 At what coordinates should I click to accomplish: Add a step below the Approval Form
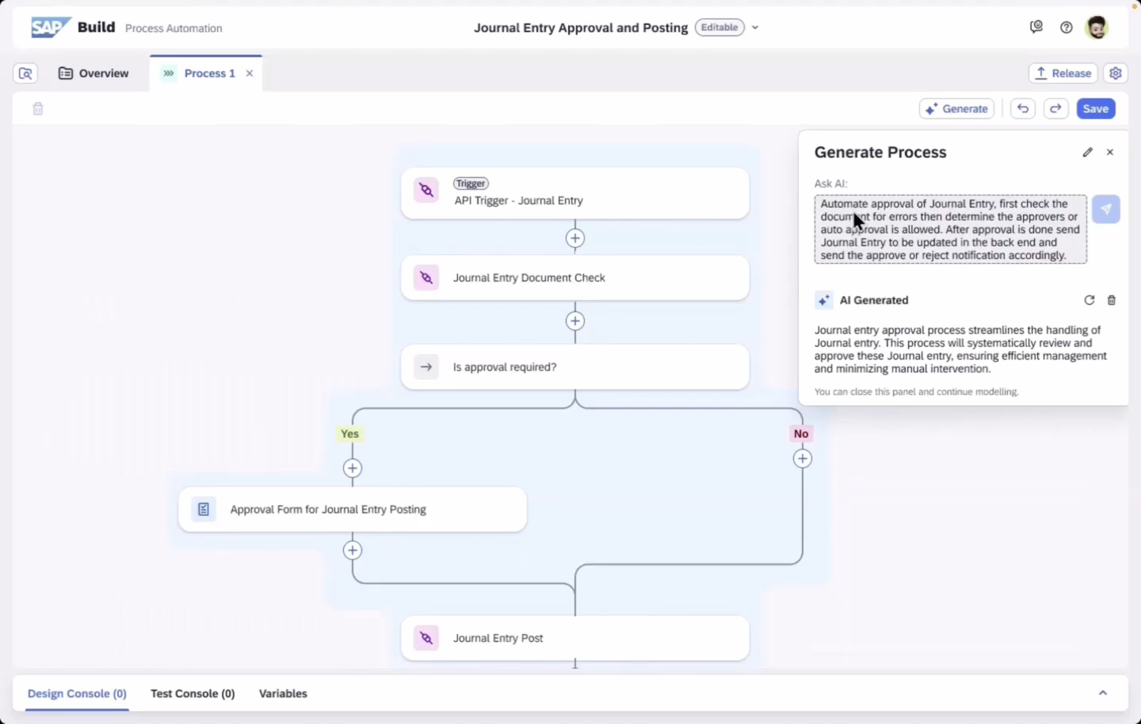(x=352, y=550)
